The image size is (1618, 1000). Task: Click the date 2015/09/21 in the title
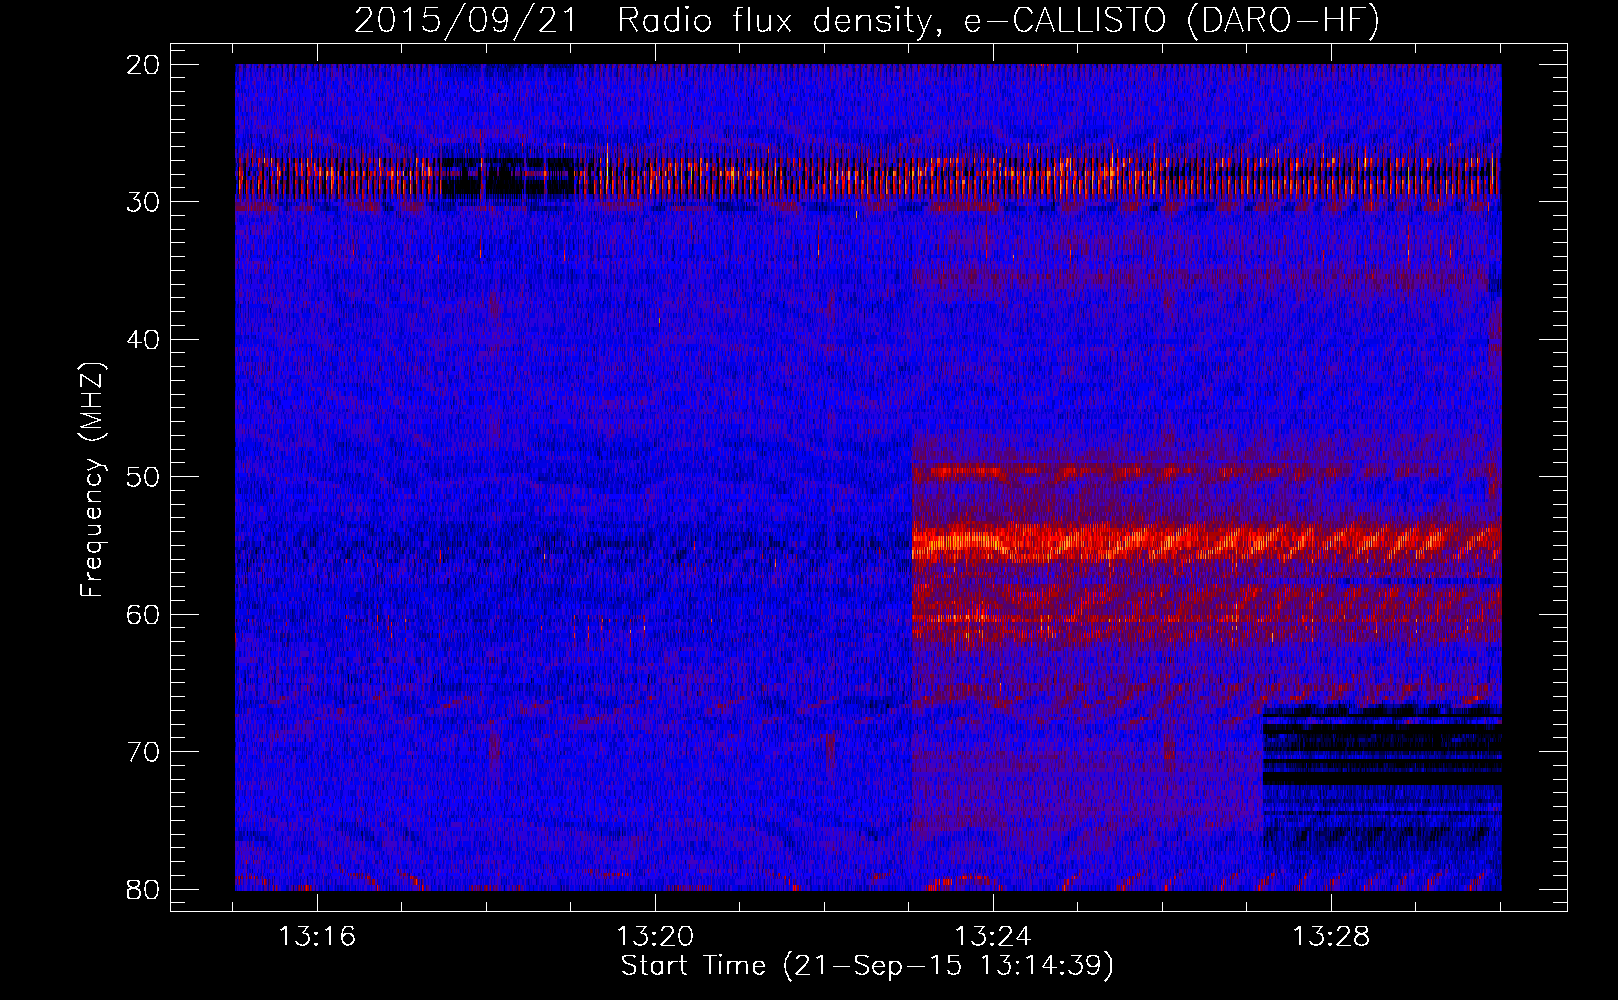point(466,21)
